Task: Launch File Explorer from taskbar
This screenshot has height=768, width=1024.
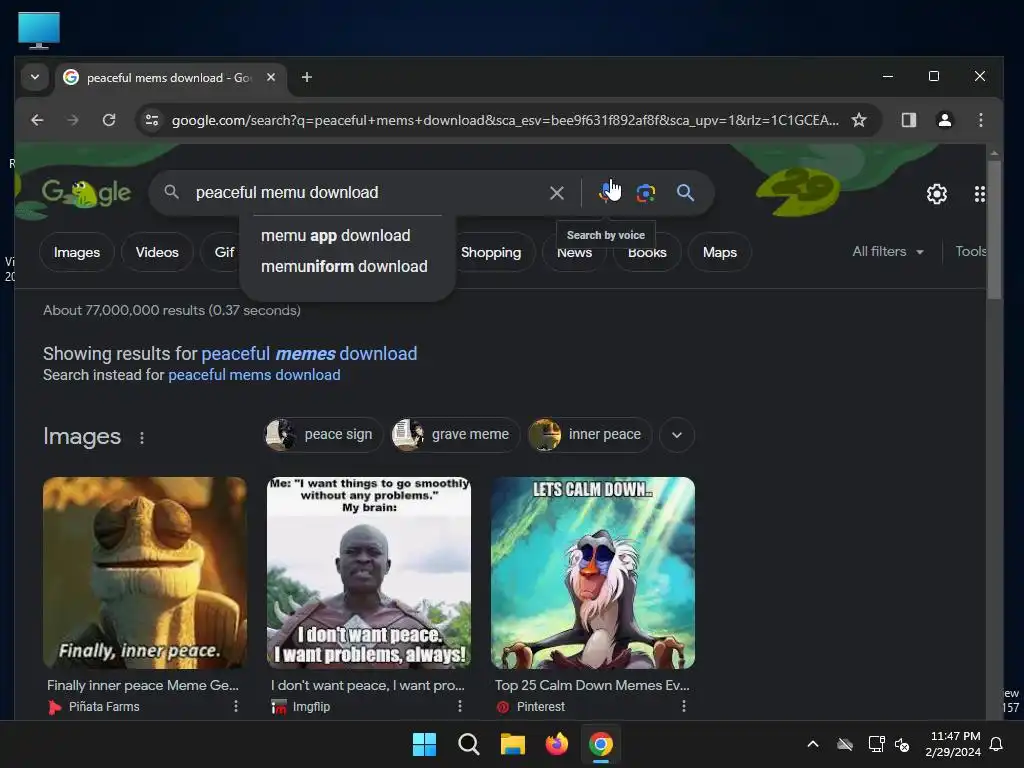Action: coord(513,744)
